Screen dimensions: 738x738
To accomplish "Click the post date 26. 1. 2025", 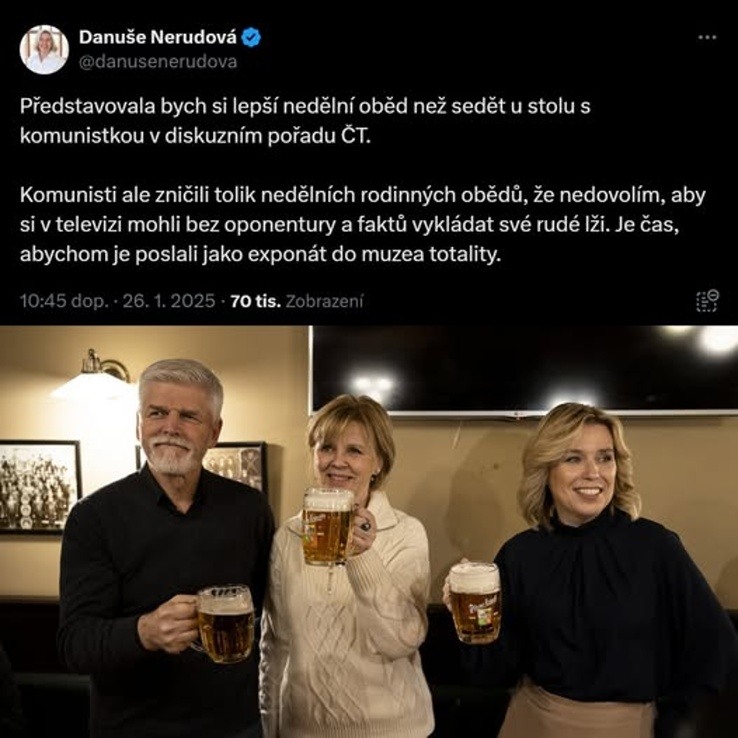I will pos(168,301).
